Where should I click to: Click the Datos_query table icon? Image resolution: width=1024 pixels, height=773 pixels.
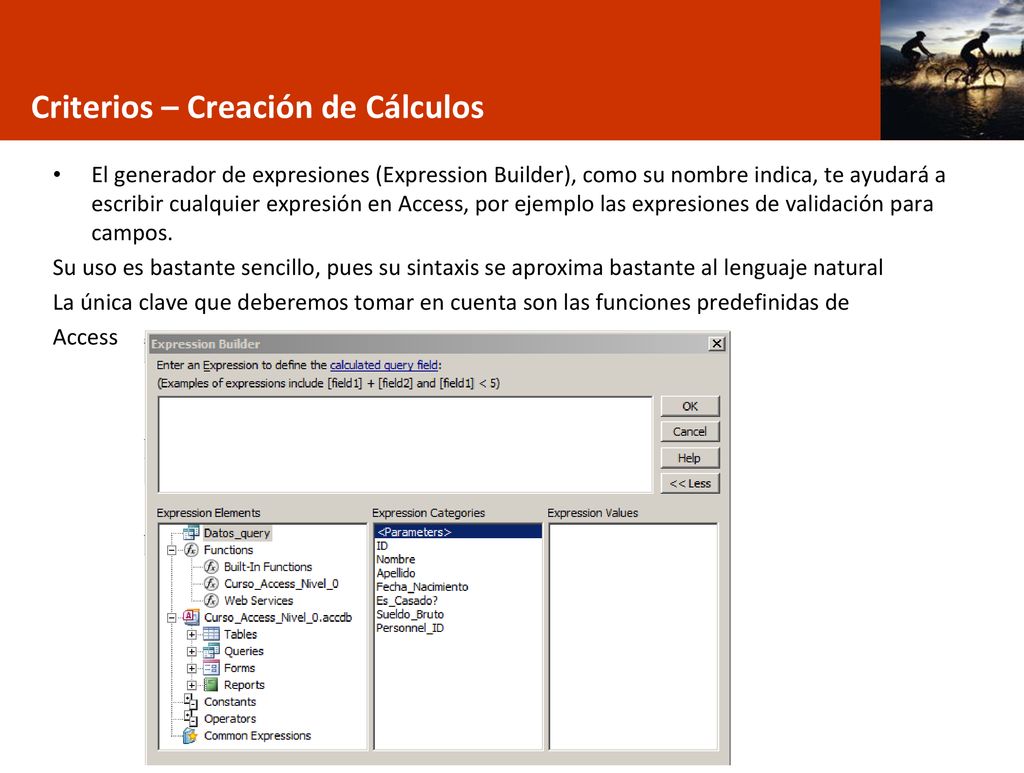pos(191,533)
